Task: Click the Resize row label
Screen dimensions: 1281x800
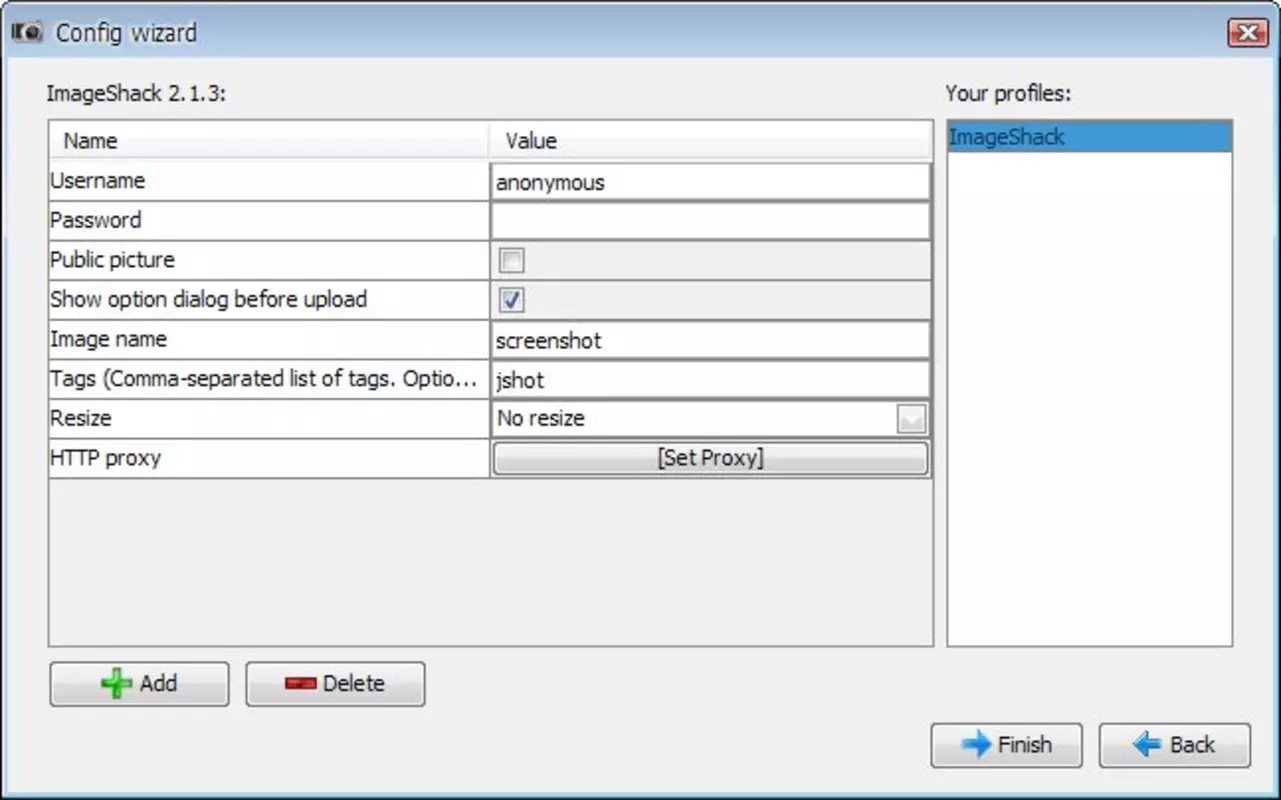Action: (x=80, y=418)
